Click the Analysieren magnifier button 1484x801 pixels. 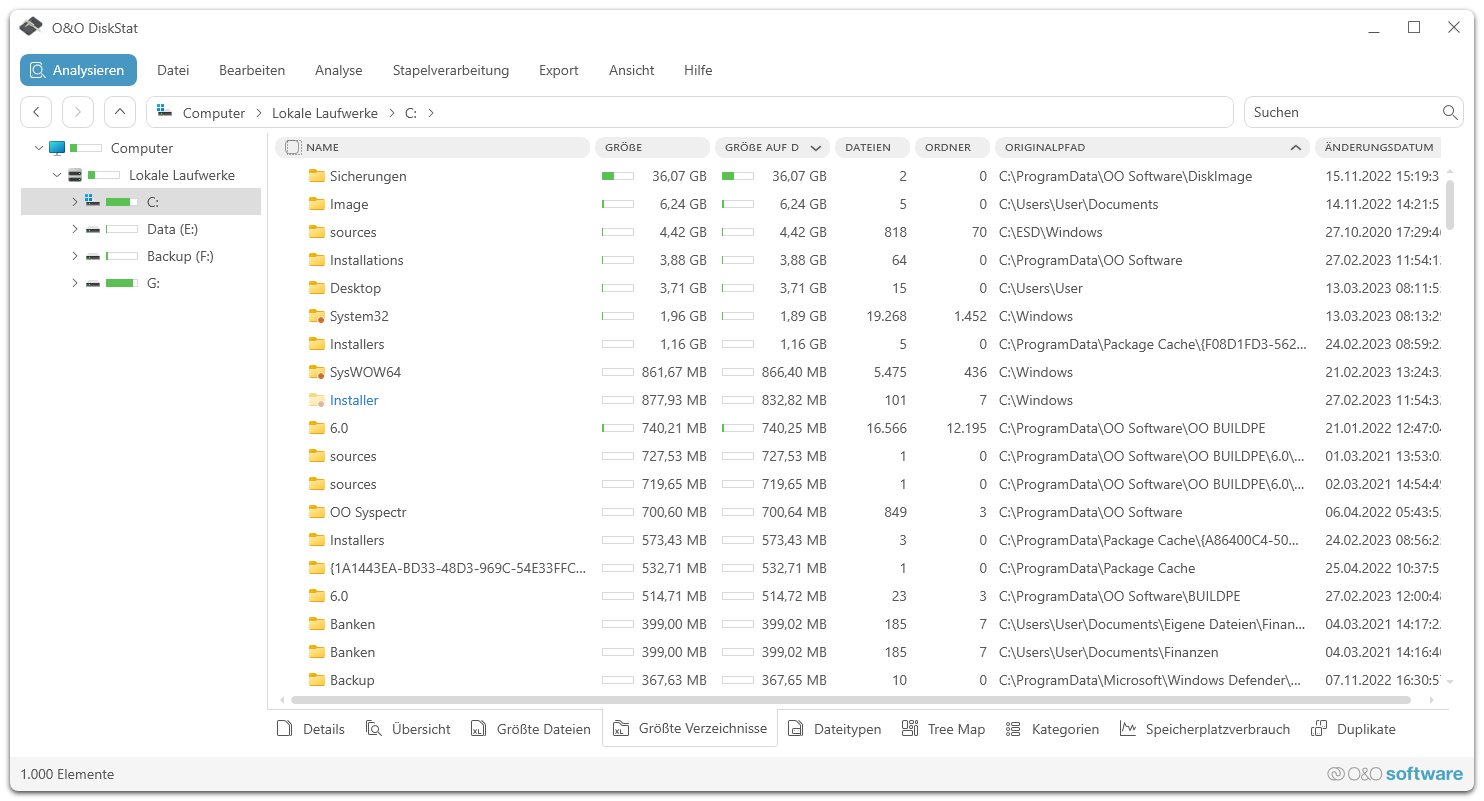(x=78, y=70)
